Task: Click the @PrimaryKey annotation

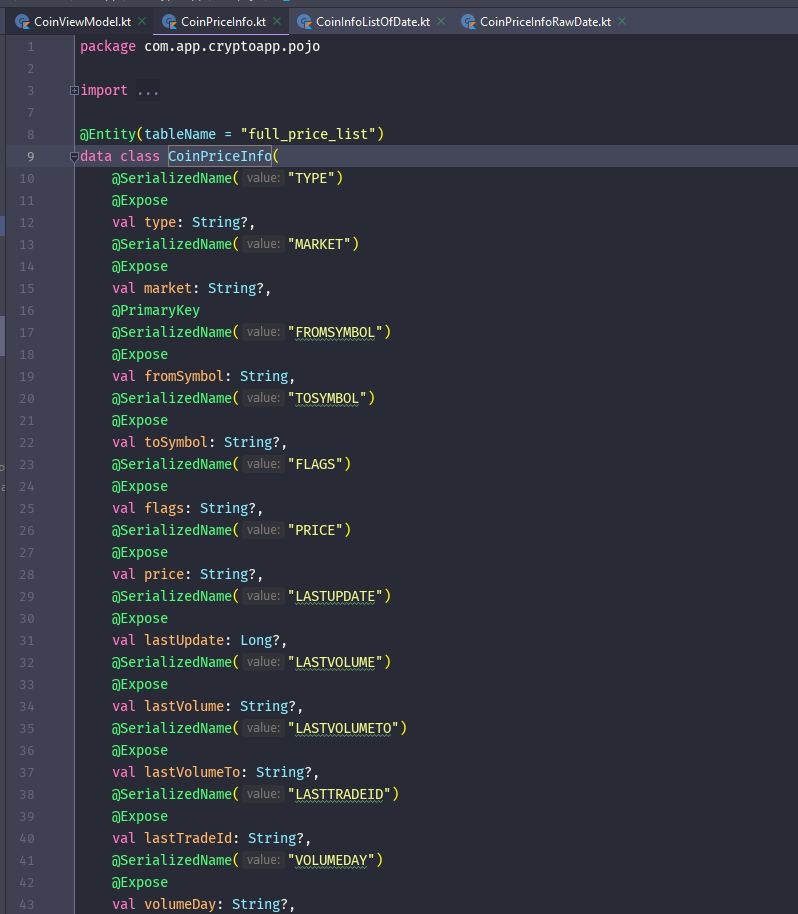Action: click(156, 311)
